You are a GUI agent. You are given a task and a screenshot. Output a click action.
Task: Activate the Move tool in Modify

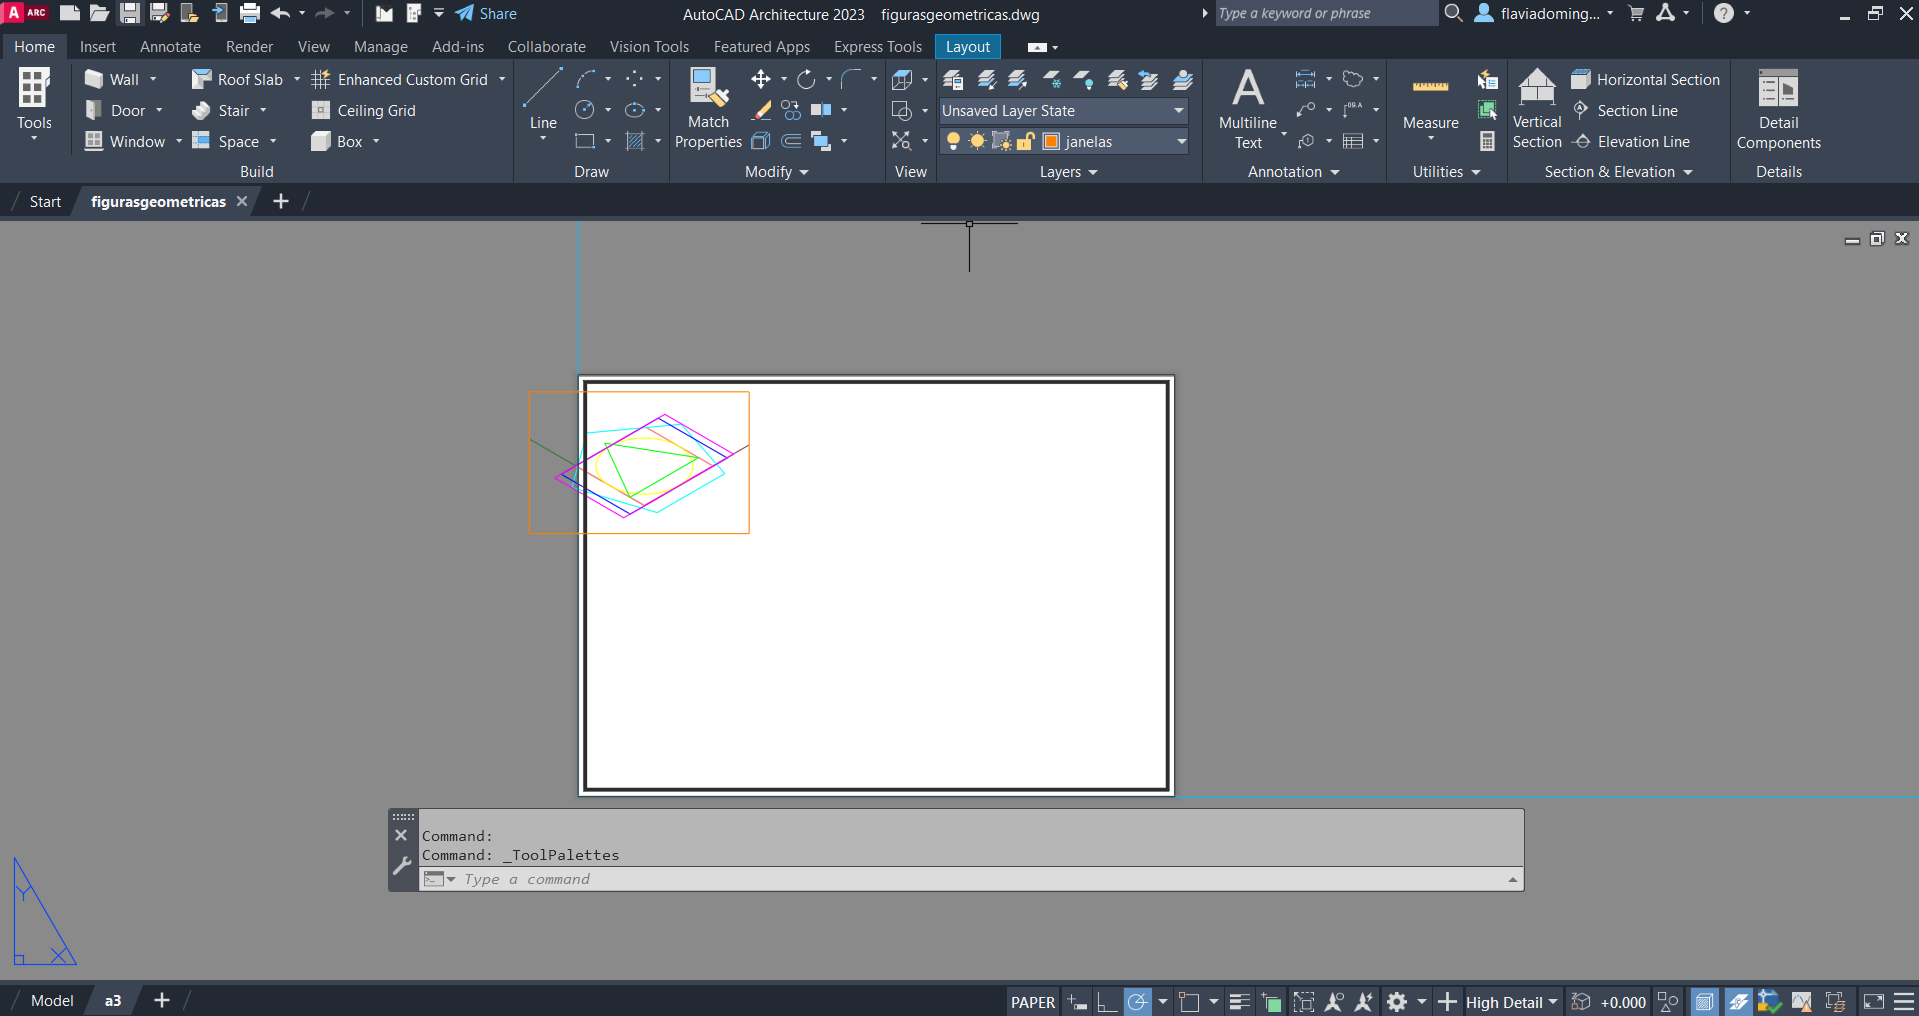coord(761,79)
